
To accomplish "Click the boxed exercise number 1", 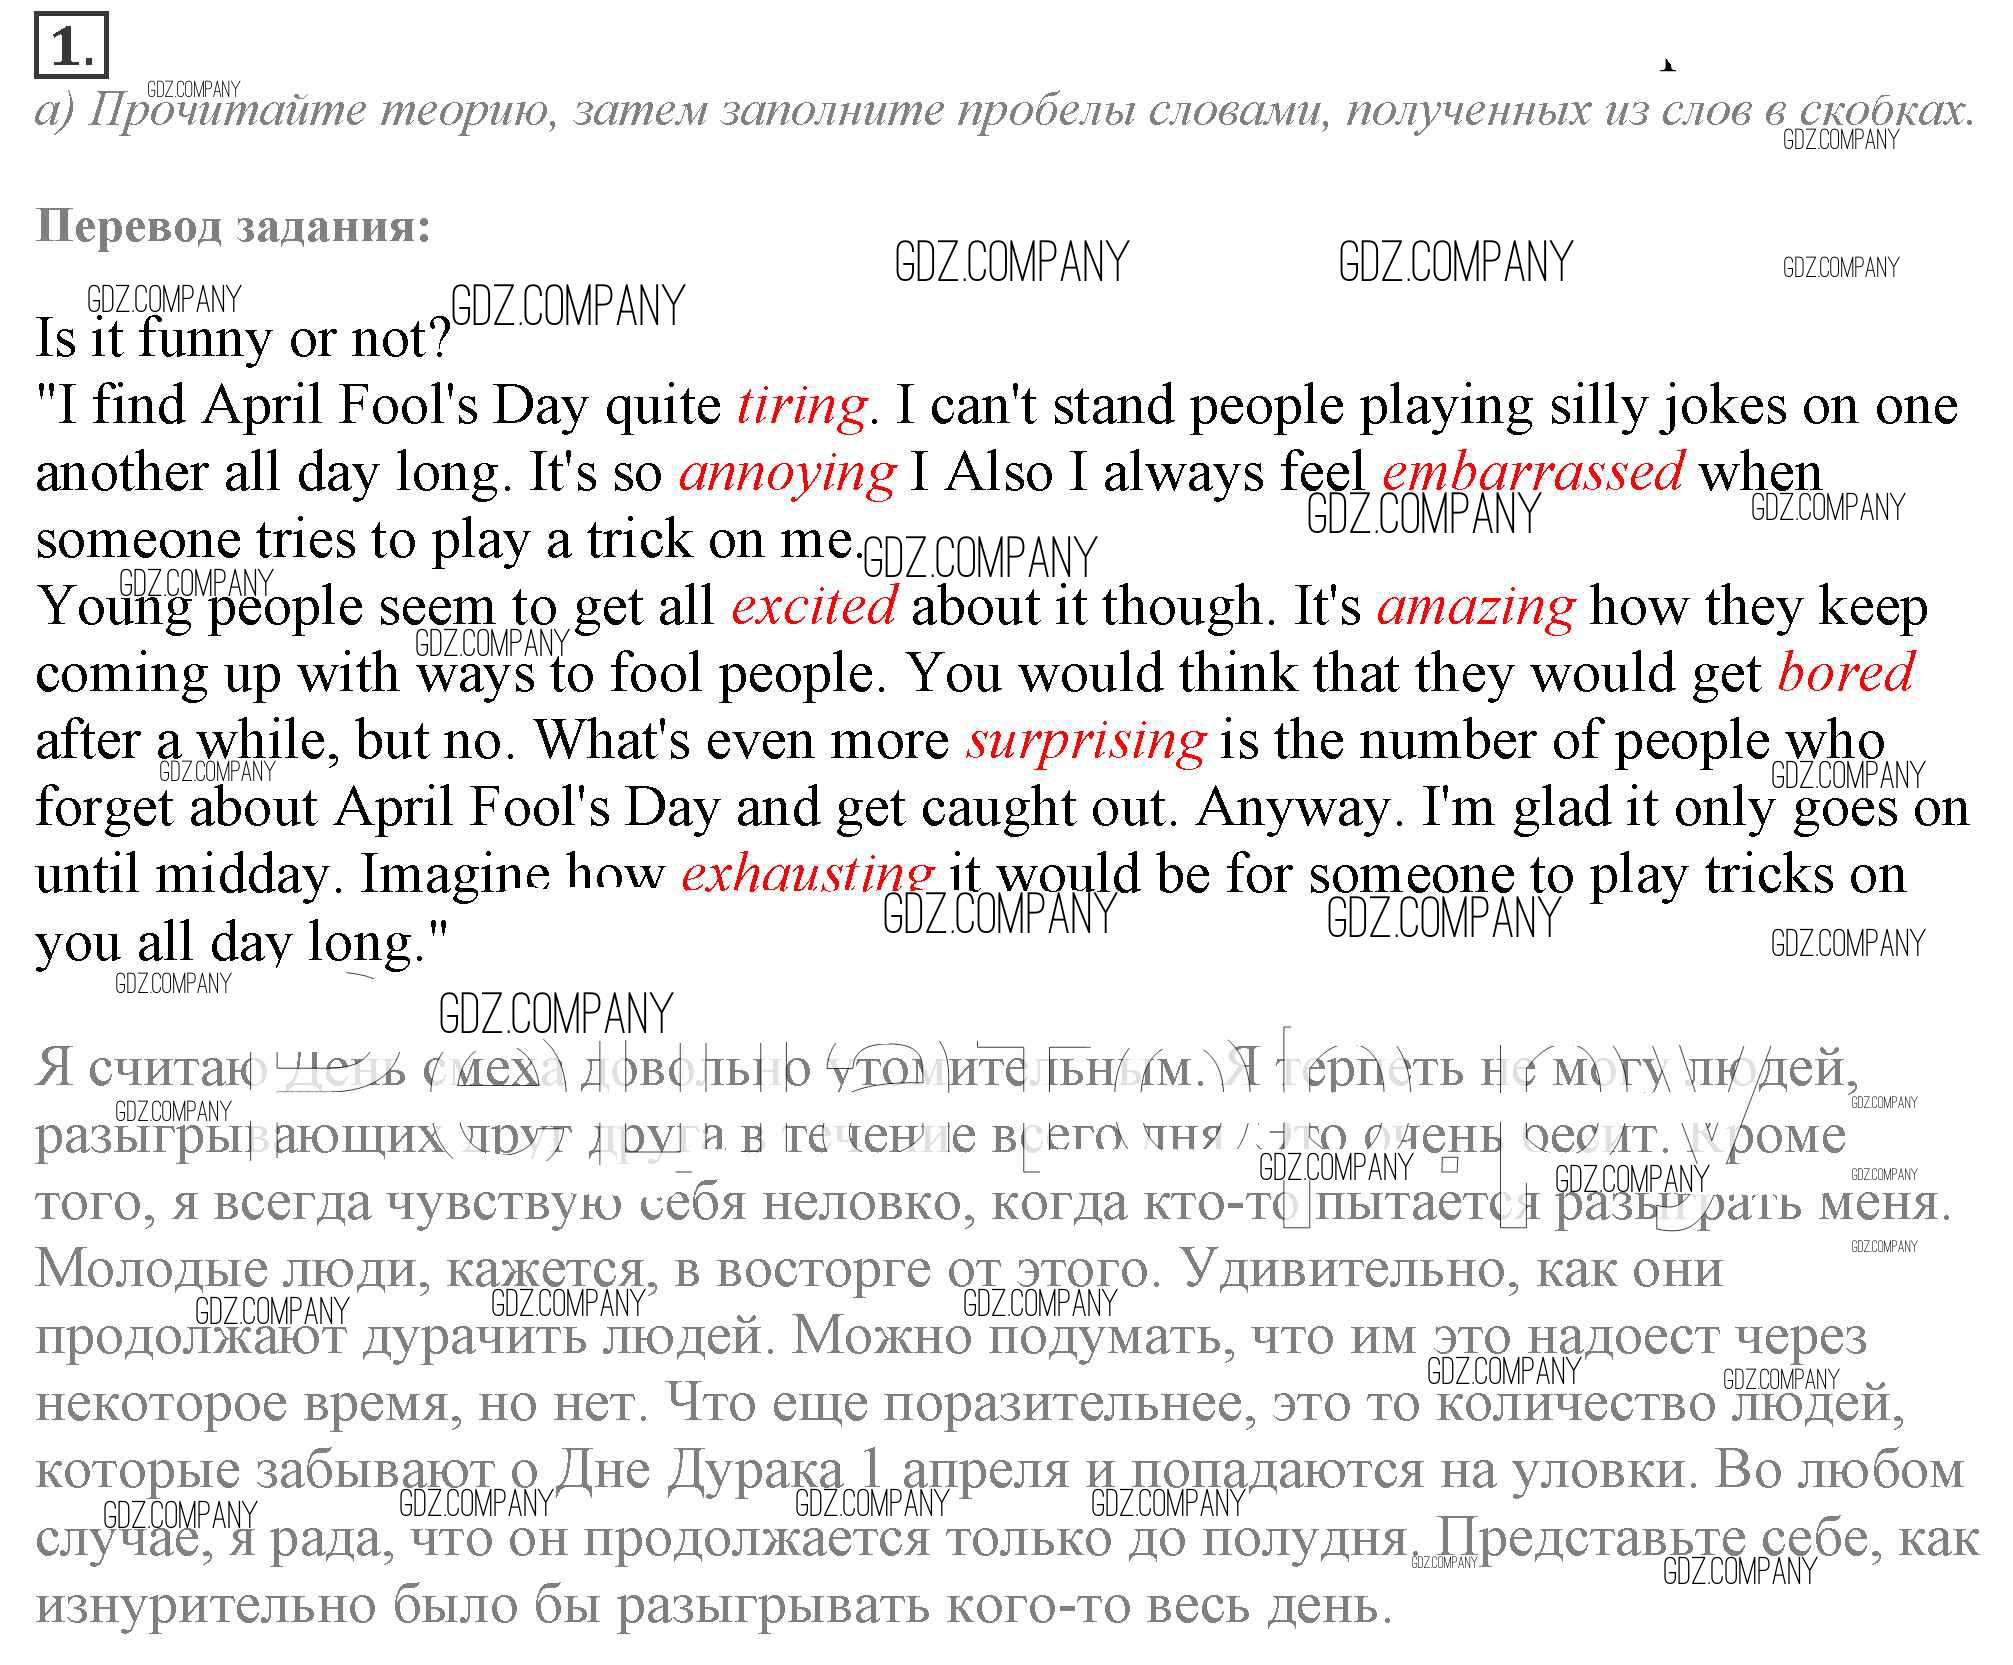I will [70, 47].
